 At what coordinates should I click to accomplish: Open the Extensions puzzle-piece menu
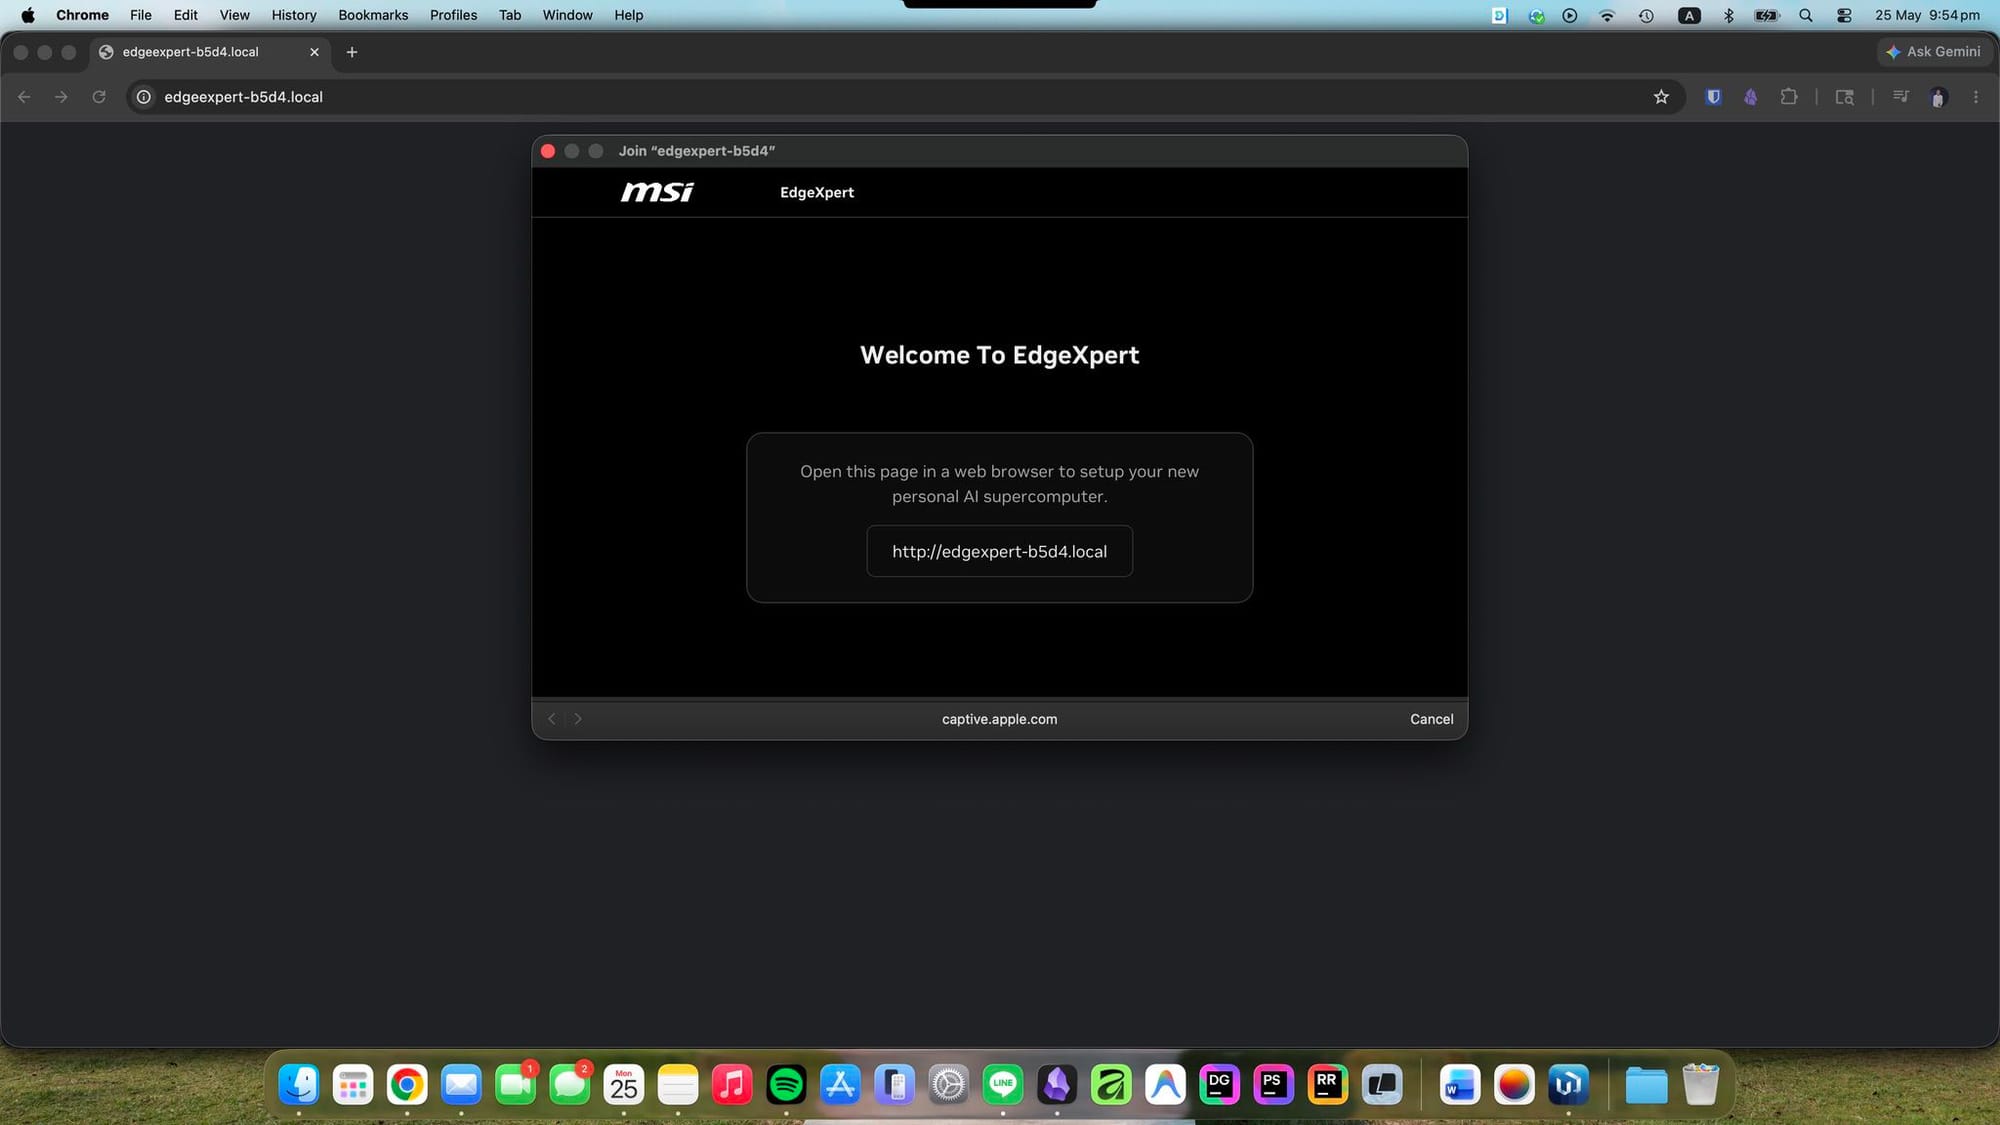click(x=1788, y=97)
